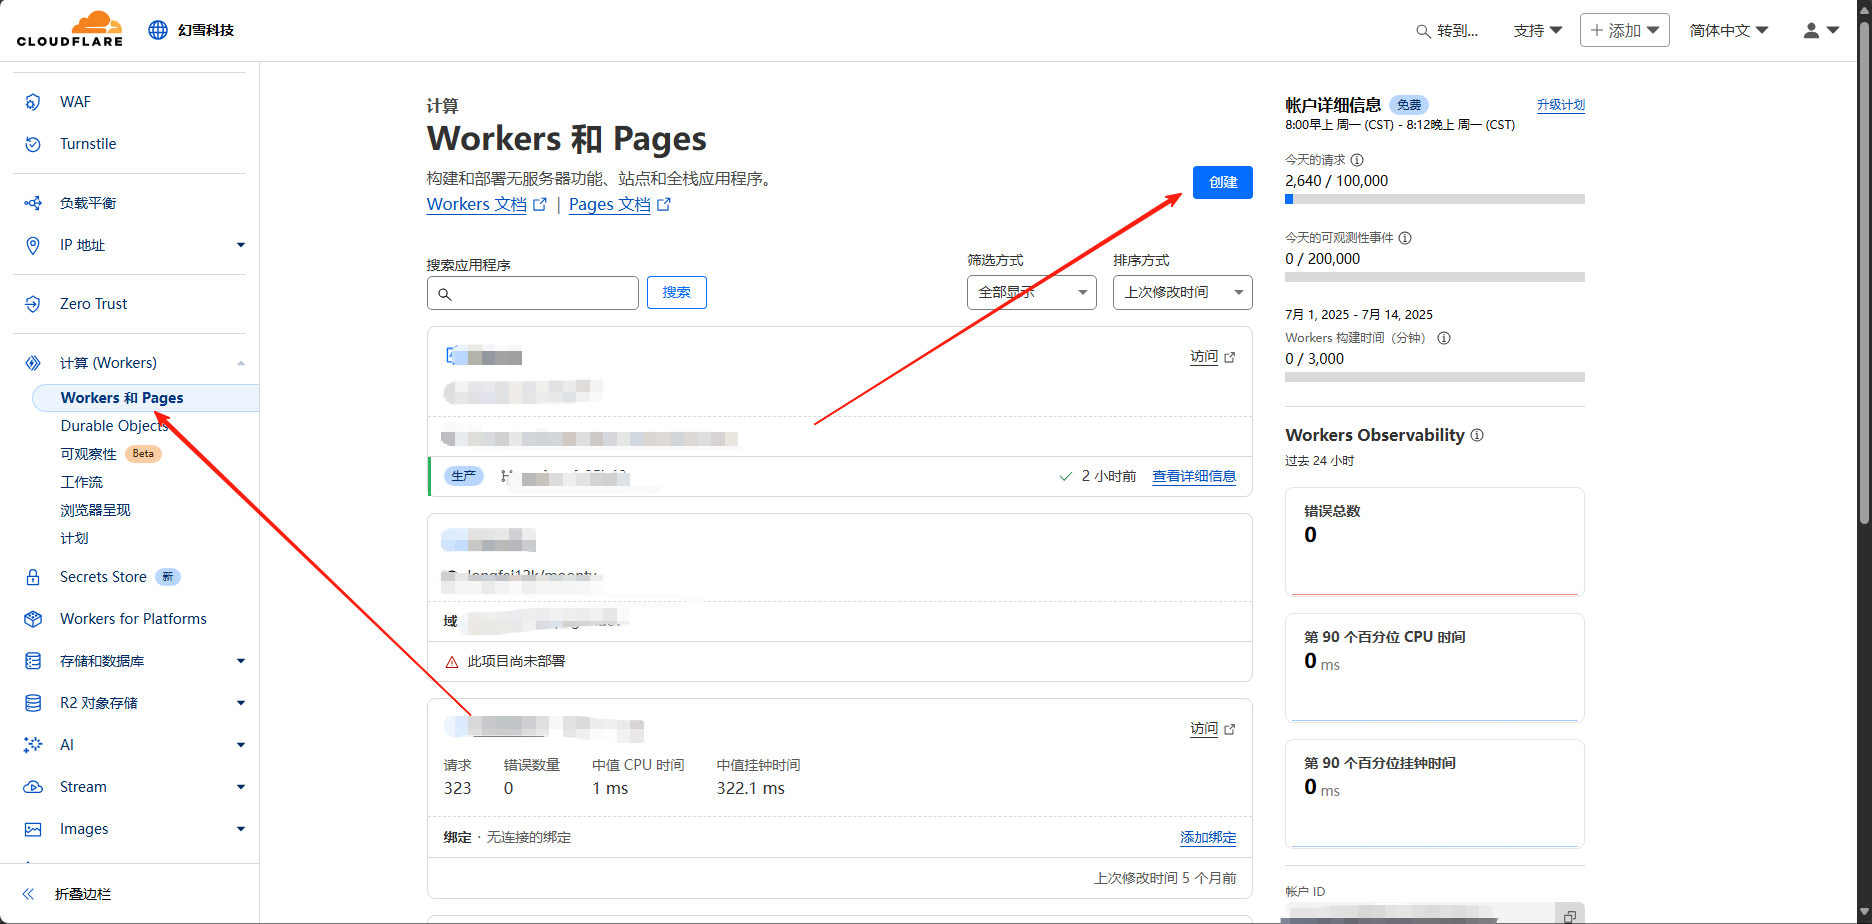Click the info icon next to 今天的请求
The height and width of the screenshot is (924, 1872).
click(1357, 160)
